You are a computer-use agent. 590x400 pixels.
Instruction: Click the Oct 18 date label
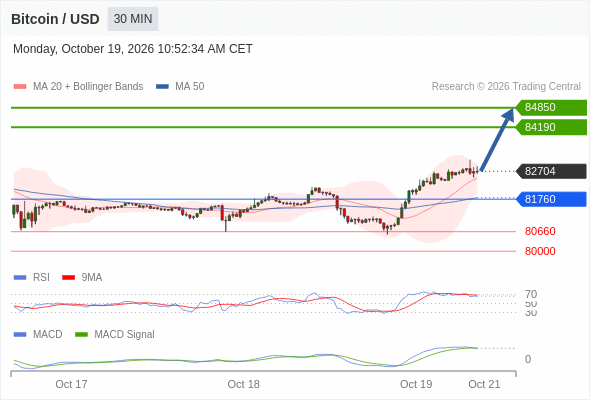[243, 384]
